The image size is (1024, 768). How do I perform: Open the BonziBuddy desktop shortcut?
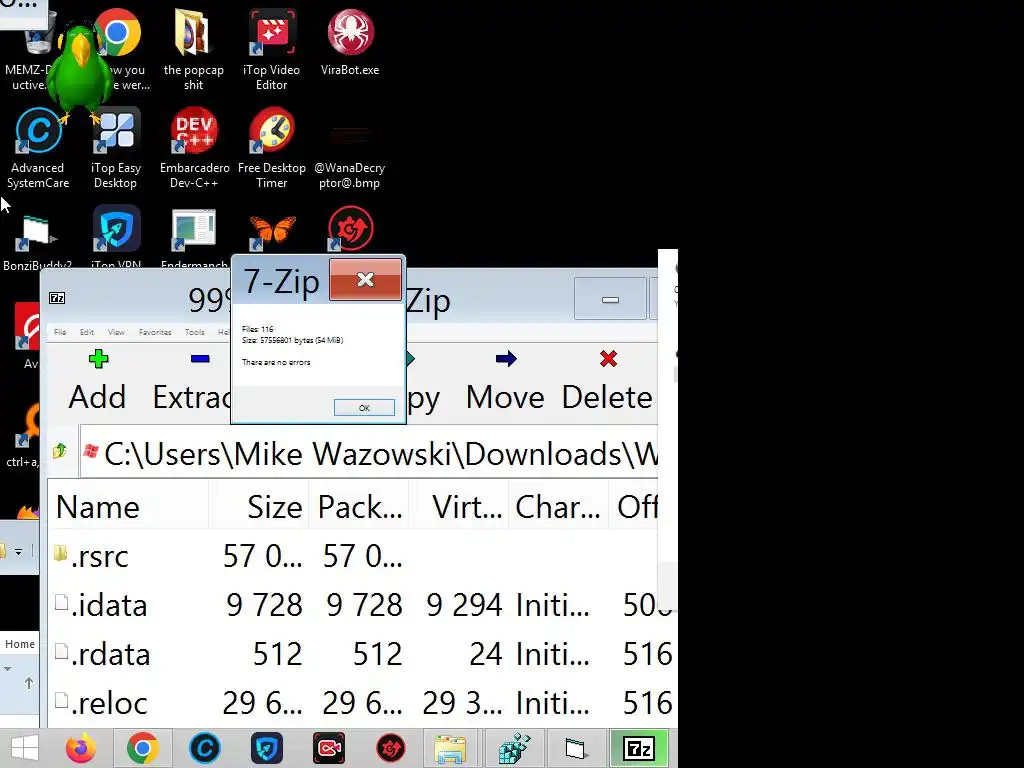point(37,236)
